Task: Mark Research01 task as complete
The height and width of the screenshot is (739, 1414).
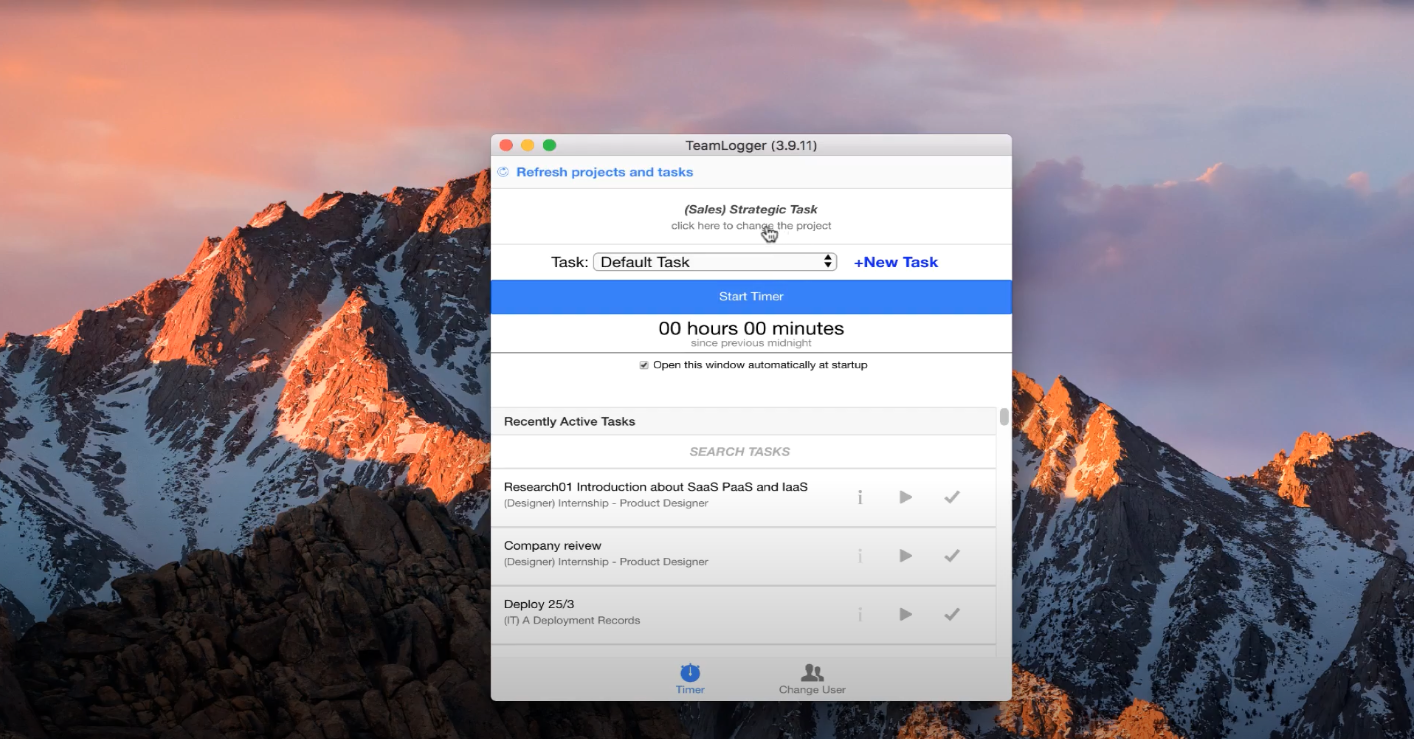Action: coord(951,497)
